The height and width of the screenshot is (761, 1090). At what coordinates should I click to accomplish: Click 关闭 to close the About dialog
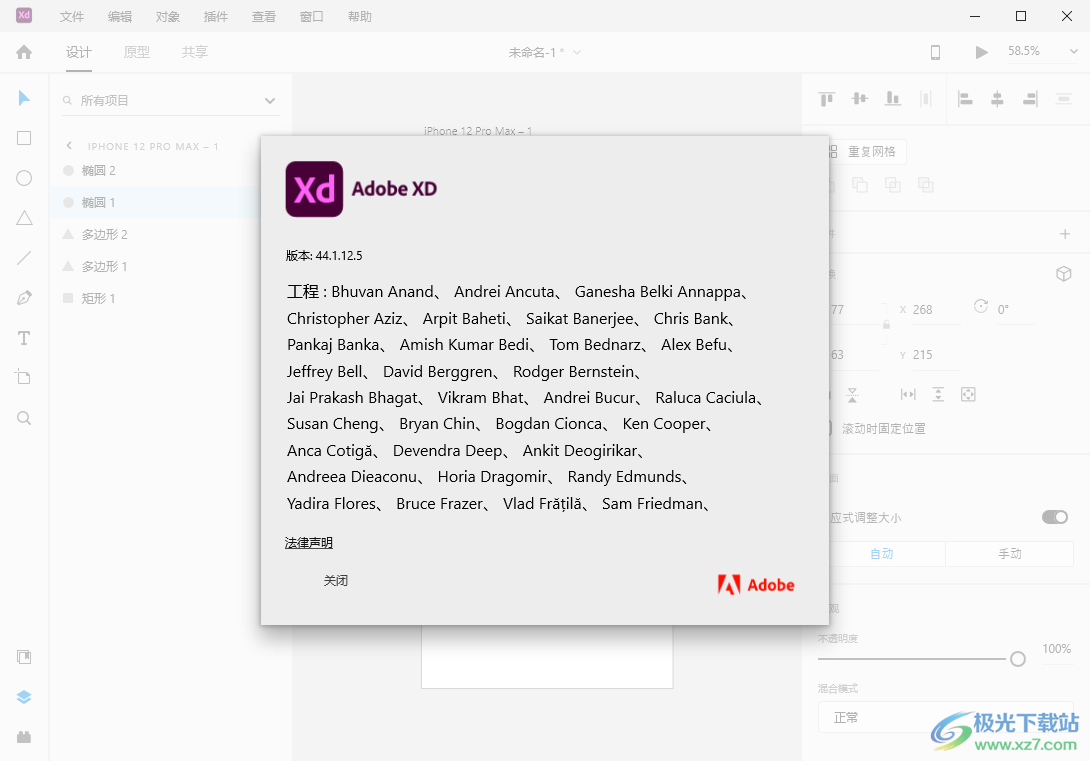tap(336, 580)
